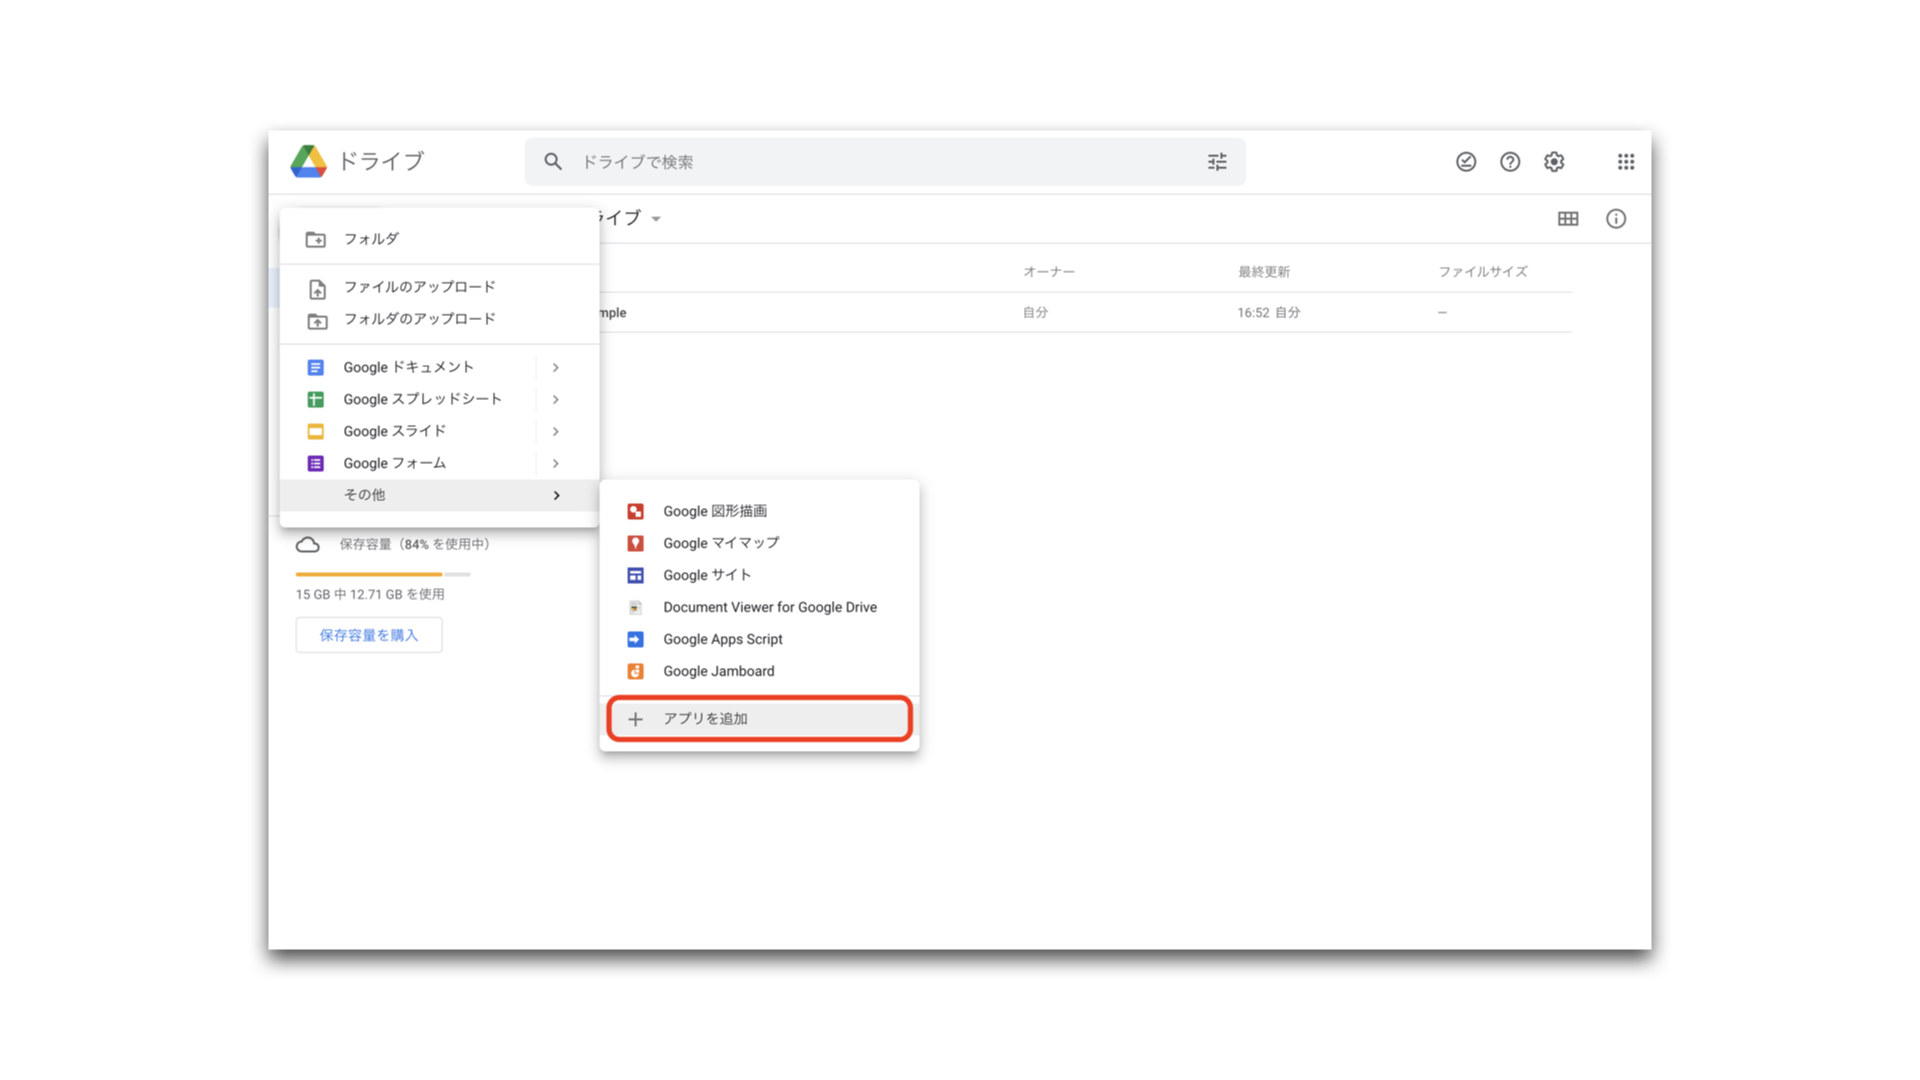The image size is (1920, 1080).
Task: Click the 16:52 自分 modified cell
Action: coord(1269,313)
